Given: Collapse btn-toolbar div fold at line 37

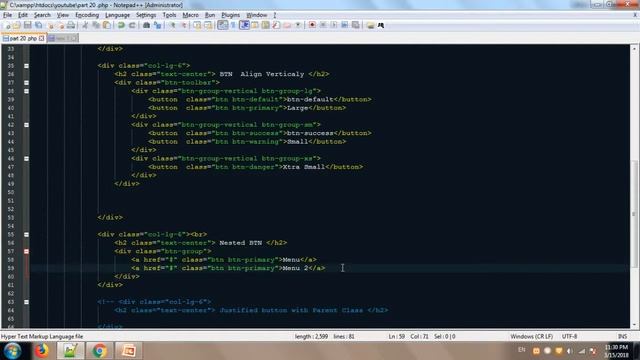Looking at the screenshot, I should [x=26, y=82].
